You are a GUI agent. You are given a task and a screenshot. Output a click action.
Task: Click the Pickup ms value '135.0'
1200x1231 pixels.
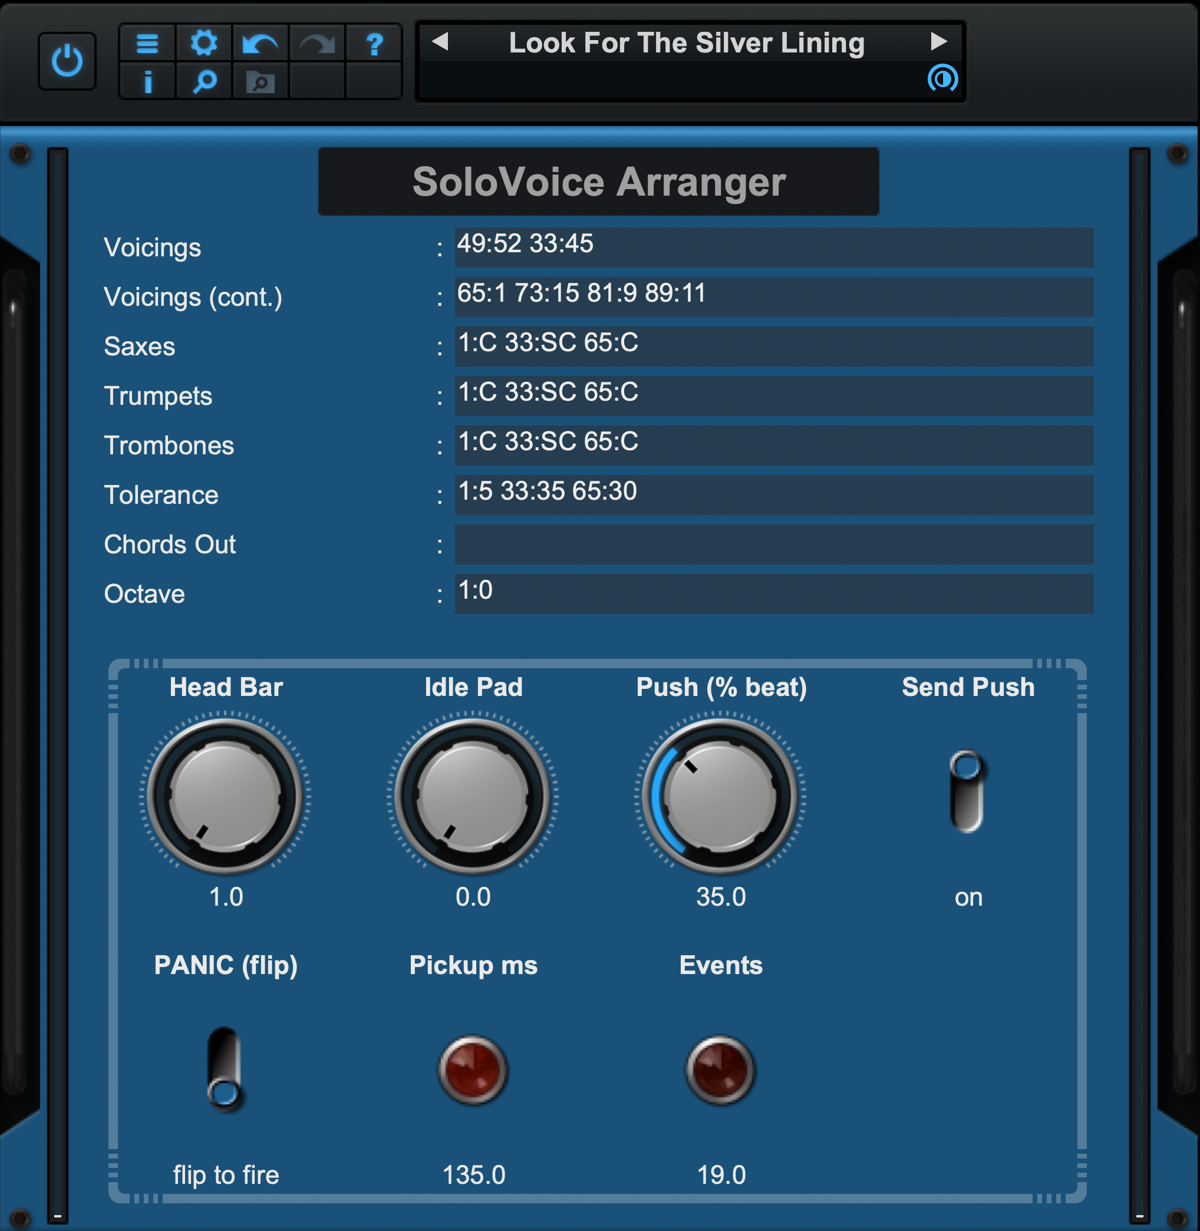click(474, 1175)
